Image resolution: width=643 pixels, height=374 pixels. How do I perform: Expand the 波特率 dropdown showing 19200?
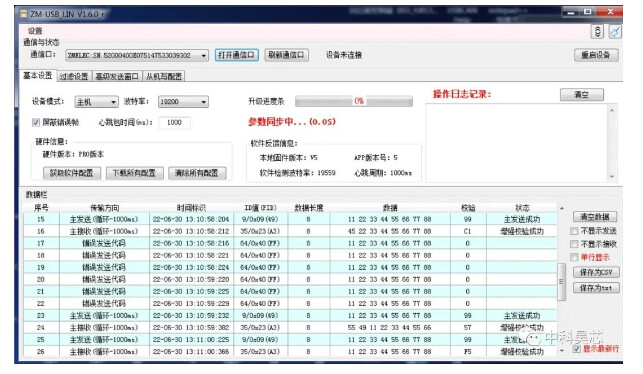click(x=183, y=102)
